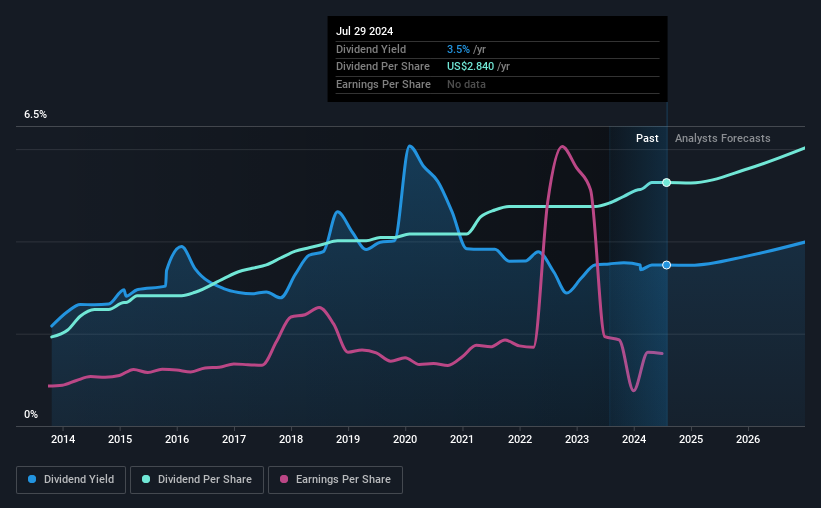Click the 3.5% Dividend Yield value in the tooltip
The height and width of the screenshot is (508, 821).
pos(458,49)
